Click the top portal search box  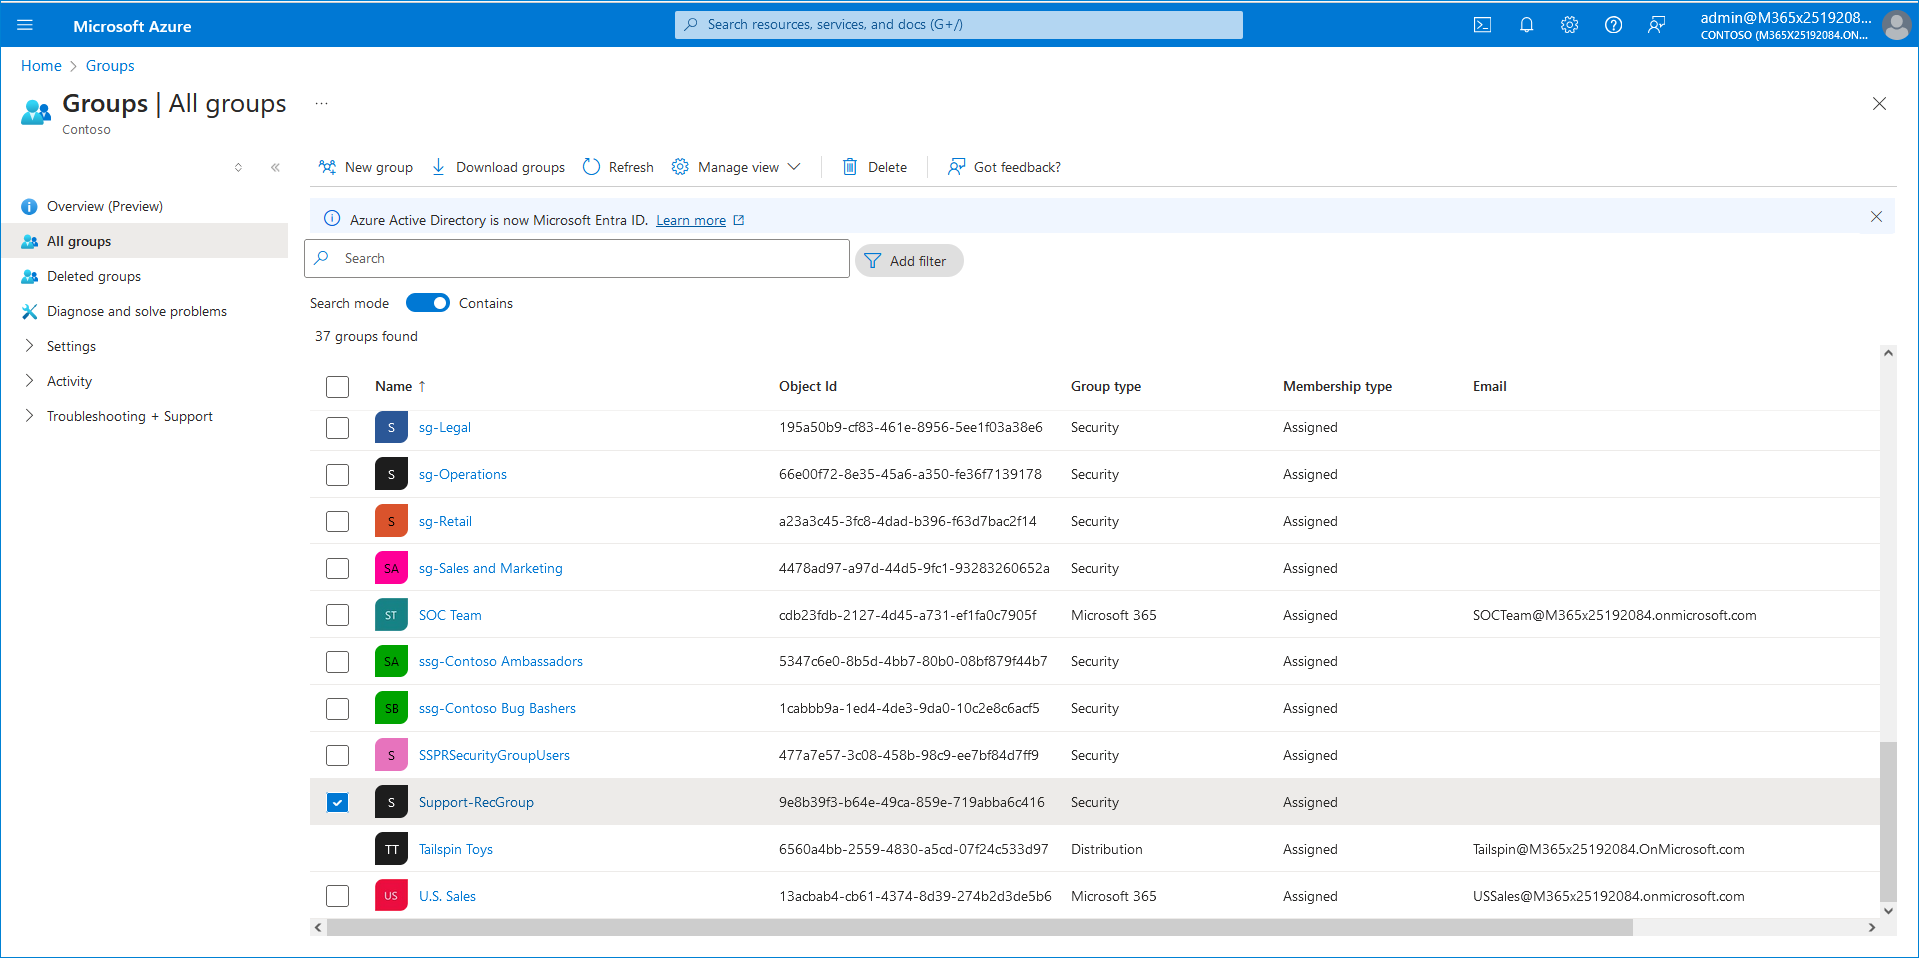(x=958, y=25)
